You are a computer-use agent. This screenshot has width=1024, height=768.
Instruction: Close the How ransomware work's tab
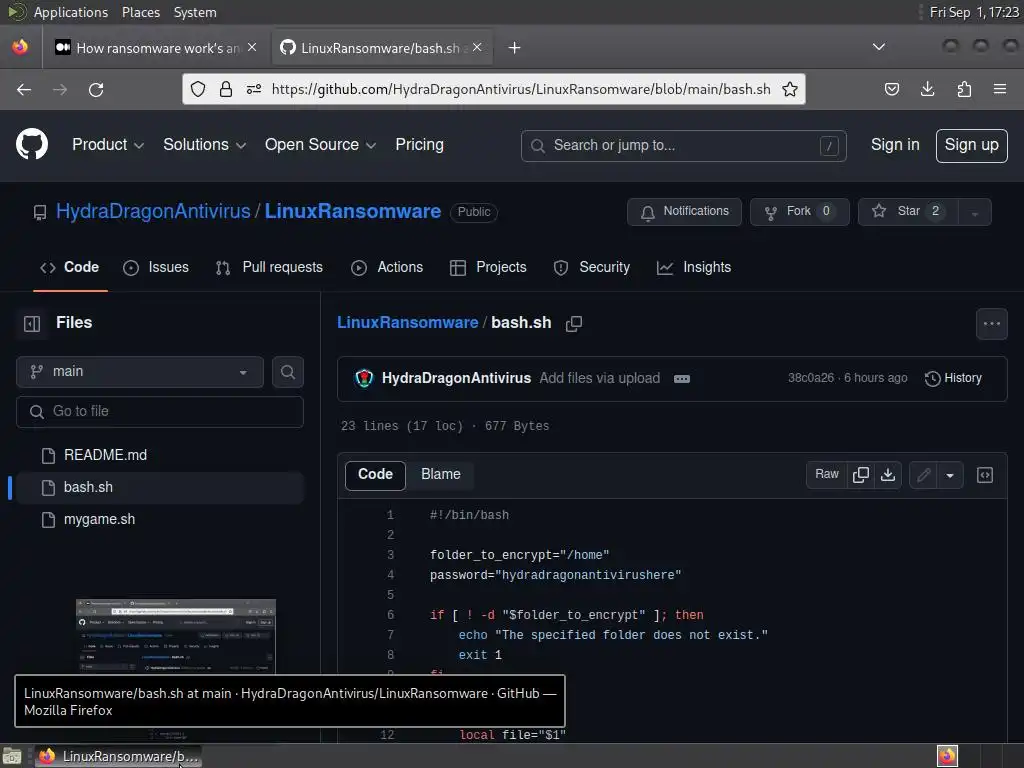click(252, 47)
